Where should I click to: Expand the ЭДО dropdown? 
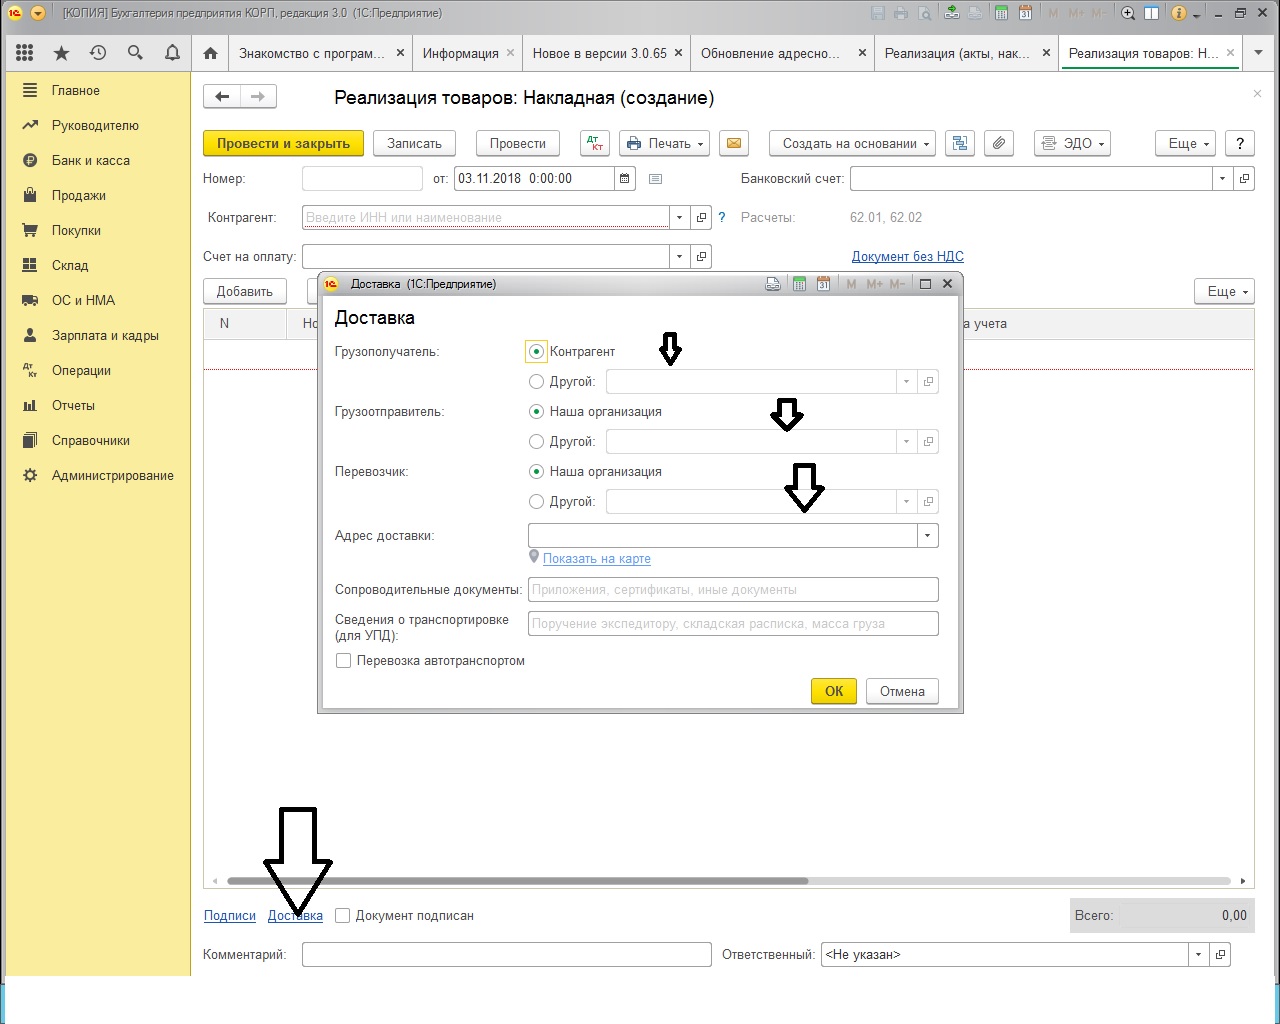coord(1073,143)
